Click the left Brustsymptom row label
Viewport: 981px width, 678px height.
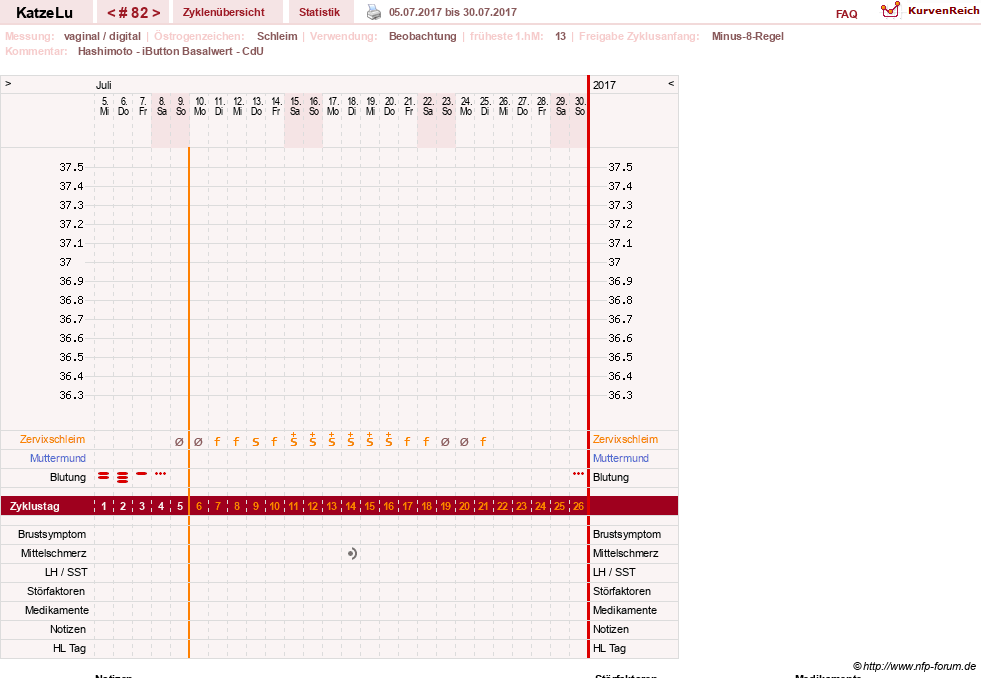coord(52,534)
